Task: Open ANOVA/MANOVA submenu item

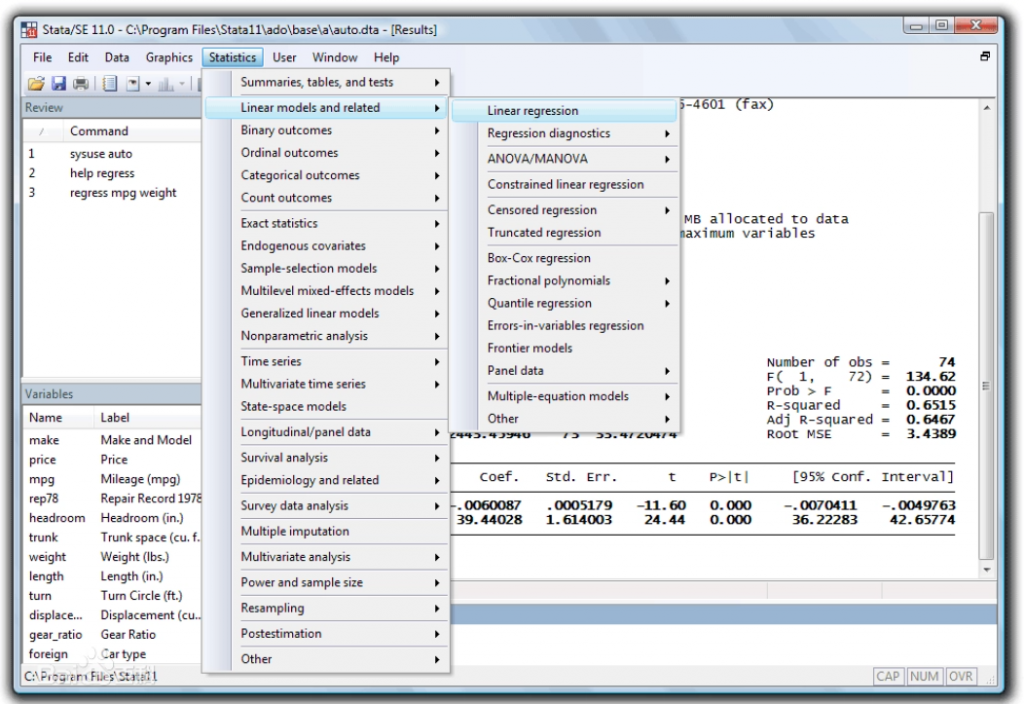Action: (564, 159)
